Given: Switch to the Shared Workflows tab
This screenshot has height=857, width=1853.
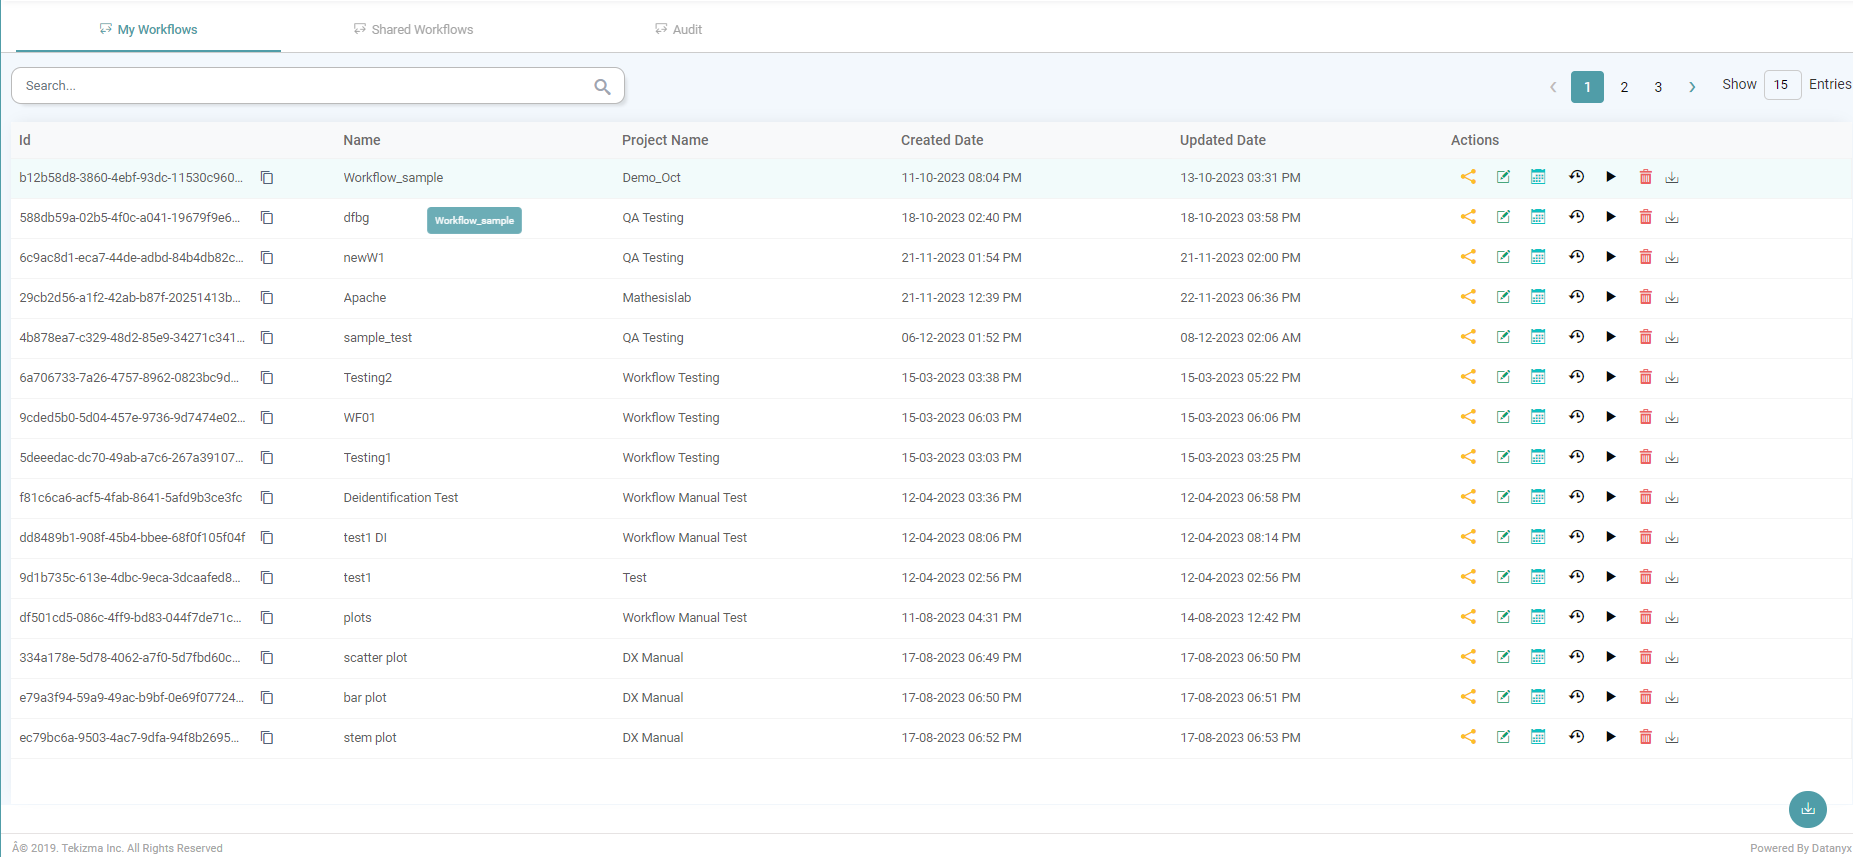Looking at the screenshot, I should tap(414, 29).
